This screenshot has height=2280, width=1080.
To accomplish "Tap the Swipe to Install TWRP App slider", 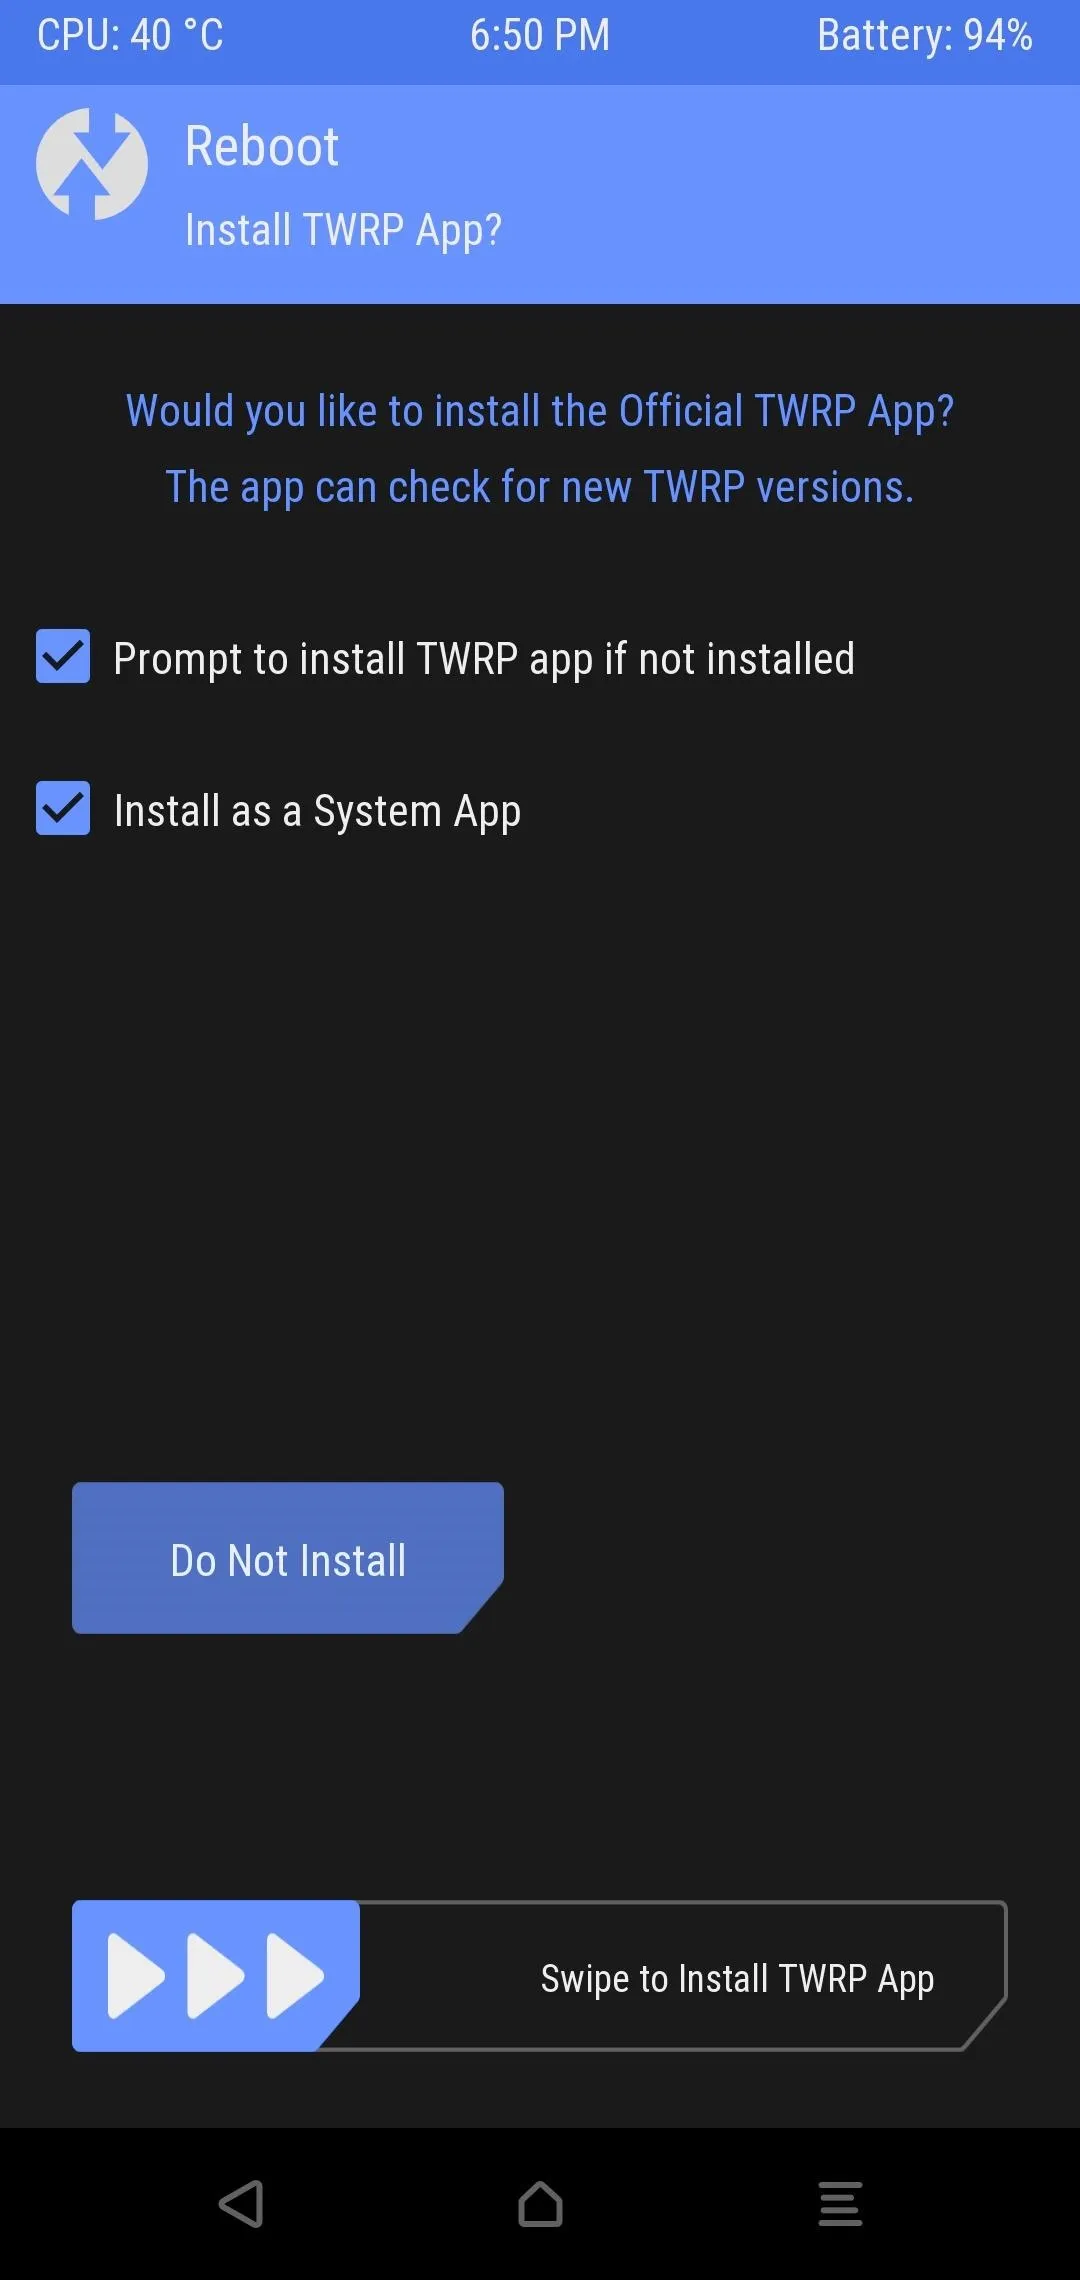I will coord(540,1976).
